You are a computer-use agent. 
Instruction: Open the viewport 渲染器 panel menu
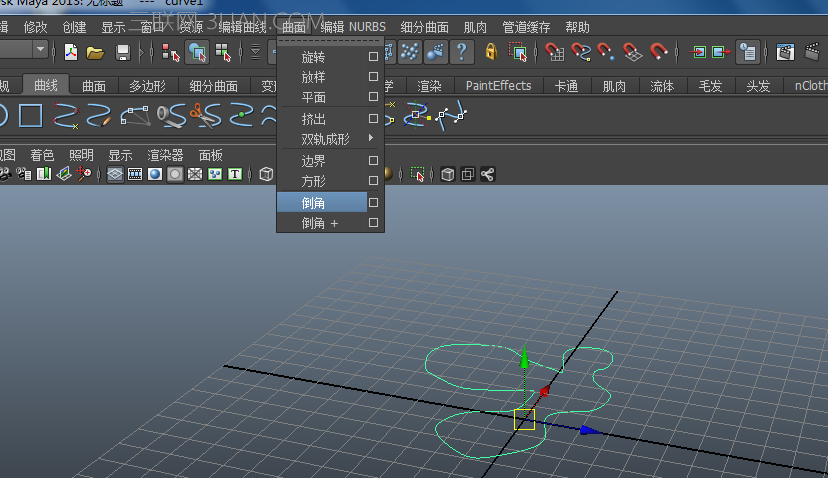point(165,155)
